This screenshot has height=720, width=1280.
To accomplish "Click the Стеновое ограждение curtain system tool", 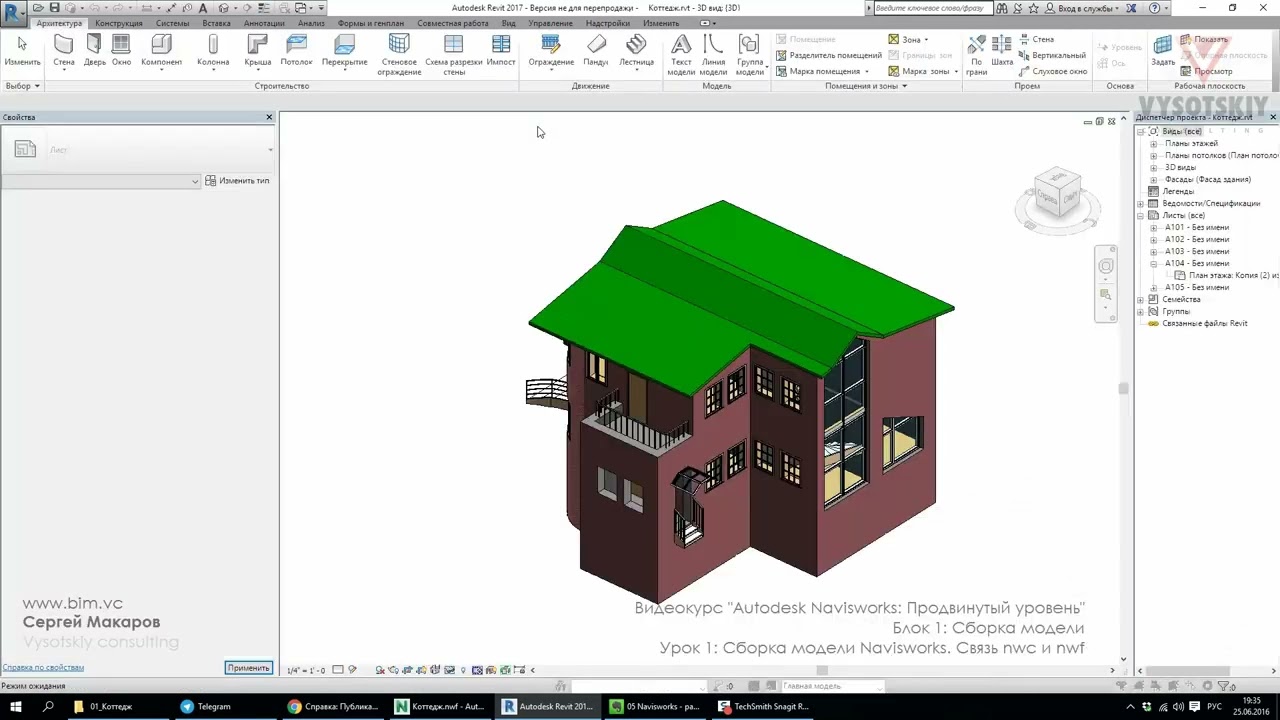I will pos(399,55).
